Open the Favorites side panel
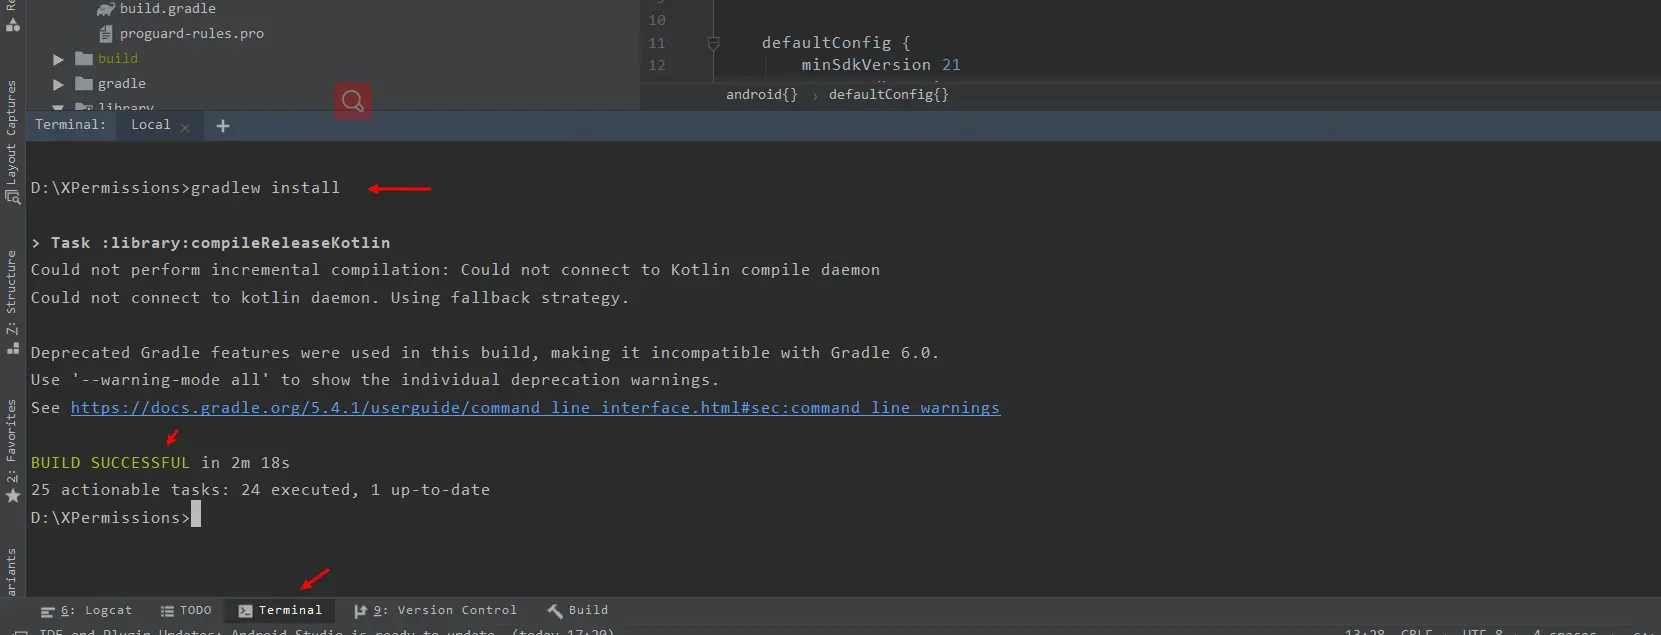This screenshot has width=1661, height=635. click(12, 452)
